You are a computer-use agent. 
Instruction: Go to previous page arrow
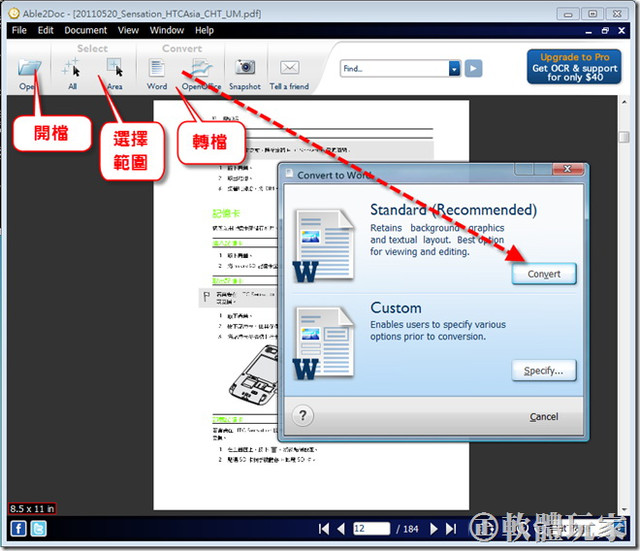click(341, 529)
